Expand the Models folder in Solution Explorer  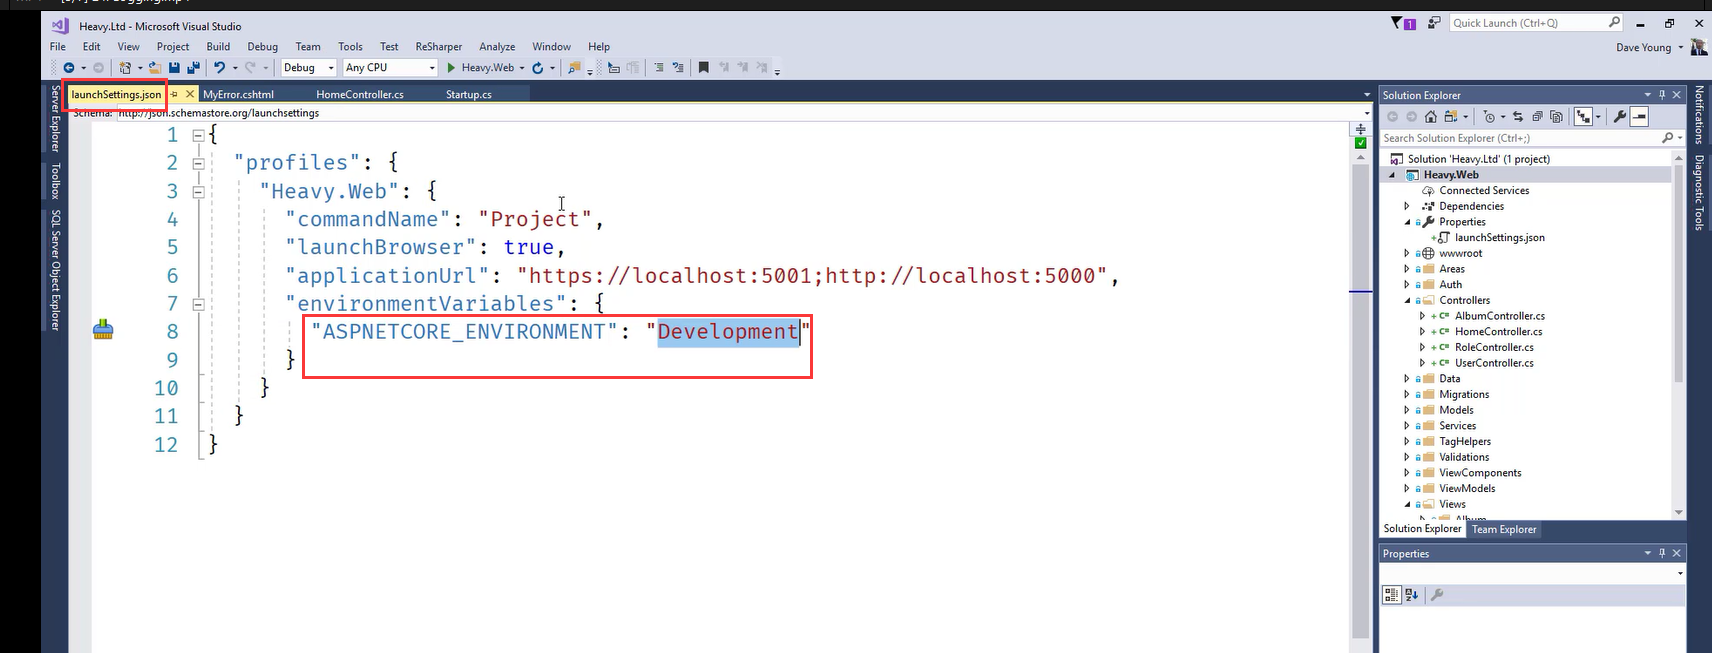point(1407,410)
